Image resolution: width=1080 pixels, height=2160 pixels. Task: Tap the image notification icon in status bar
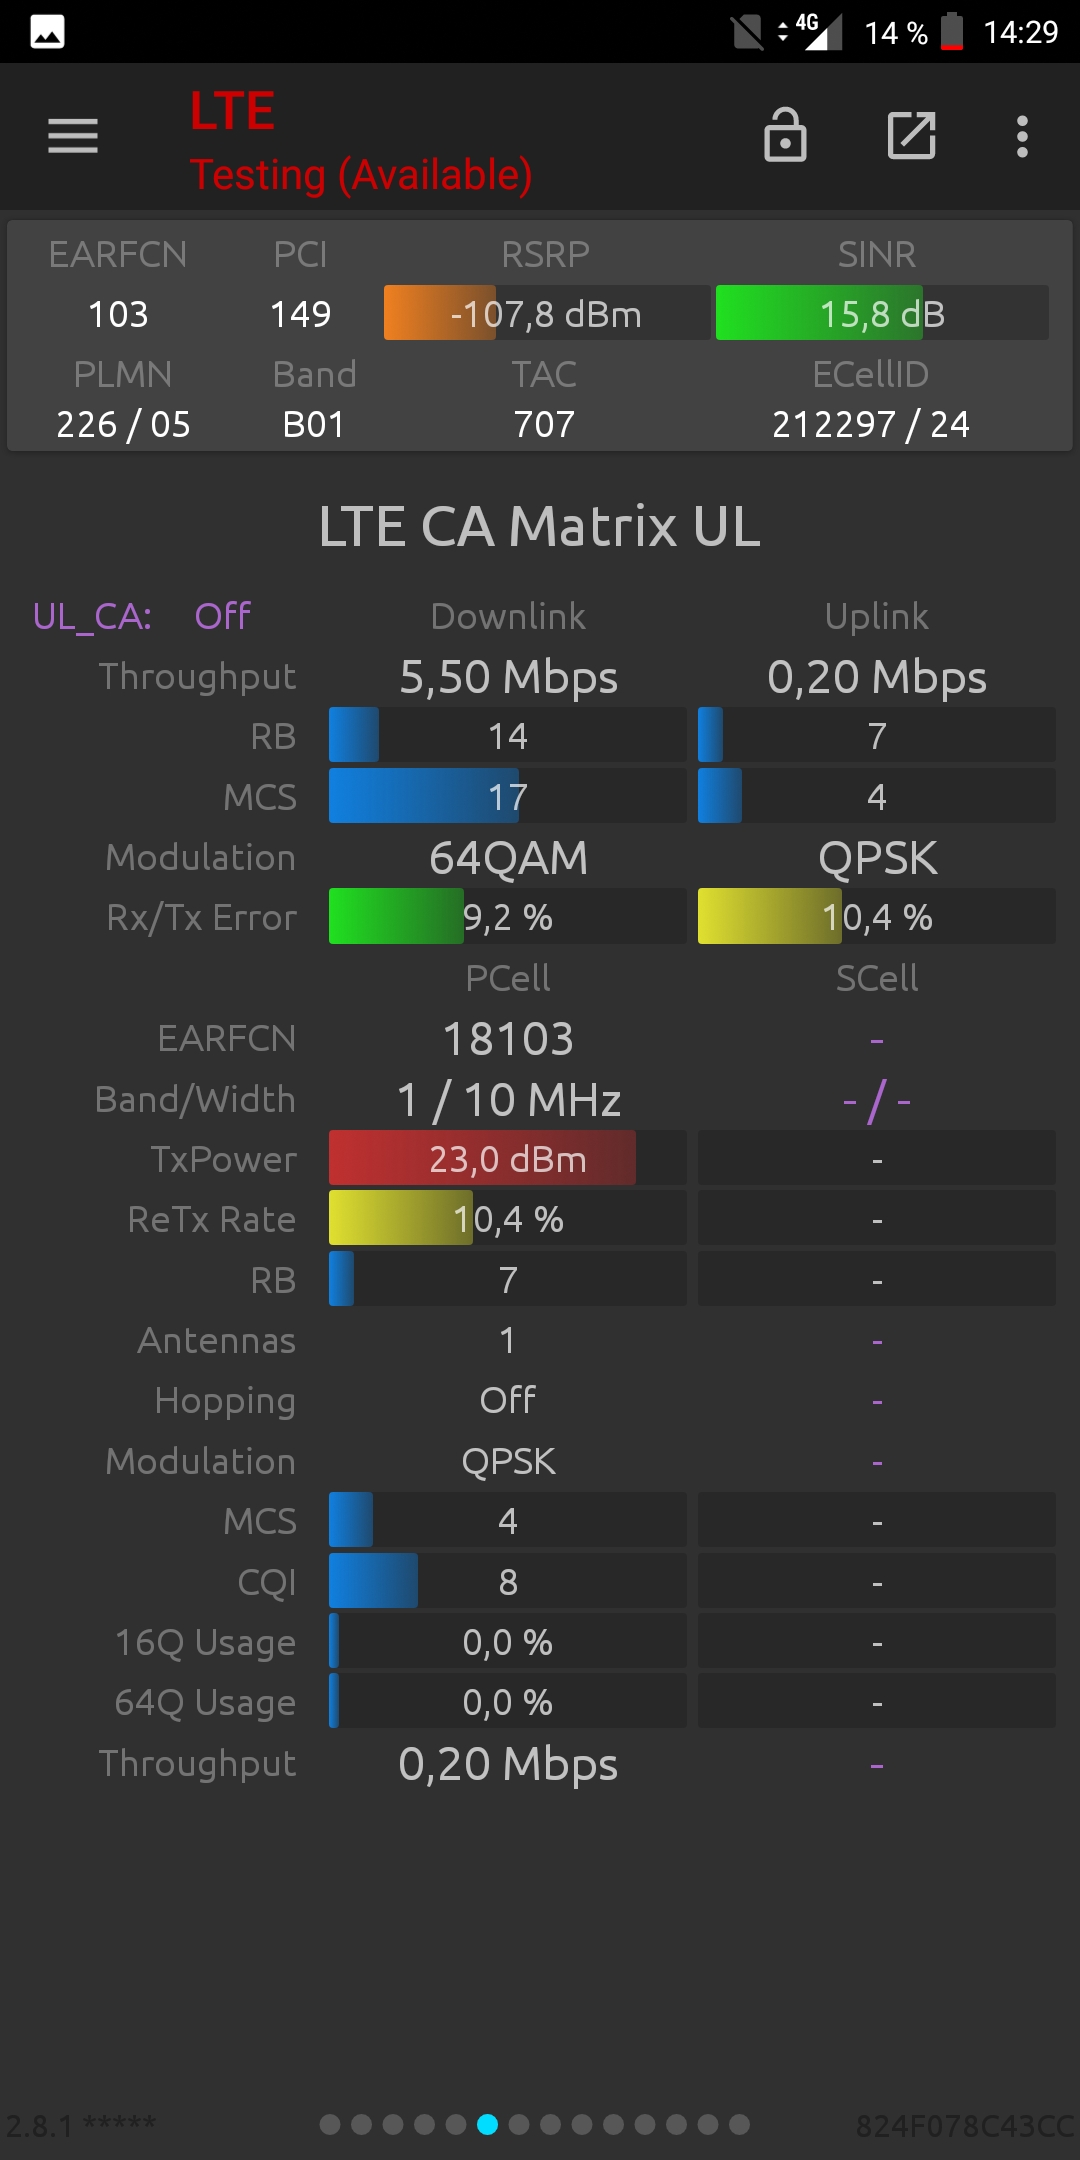click(47, 32)
